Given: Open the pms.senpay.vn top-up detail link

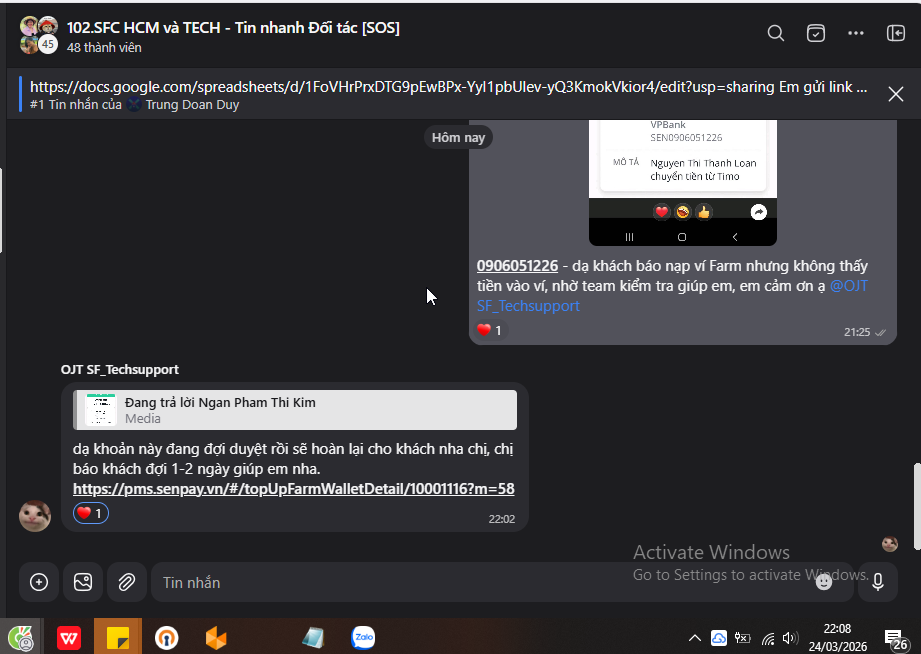Looking at the screenshot, I should [294, 489].
